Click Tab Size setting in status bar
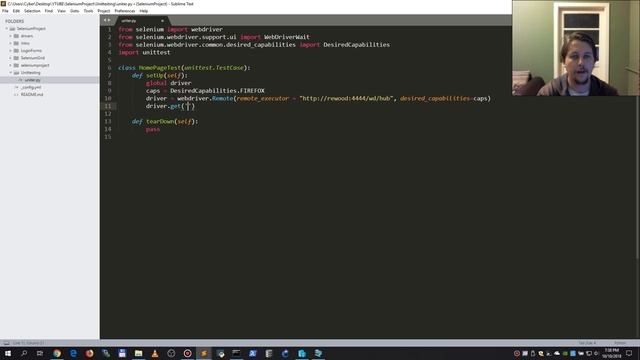Screen dimensions: 640x360 tap(587, 343)
